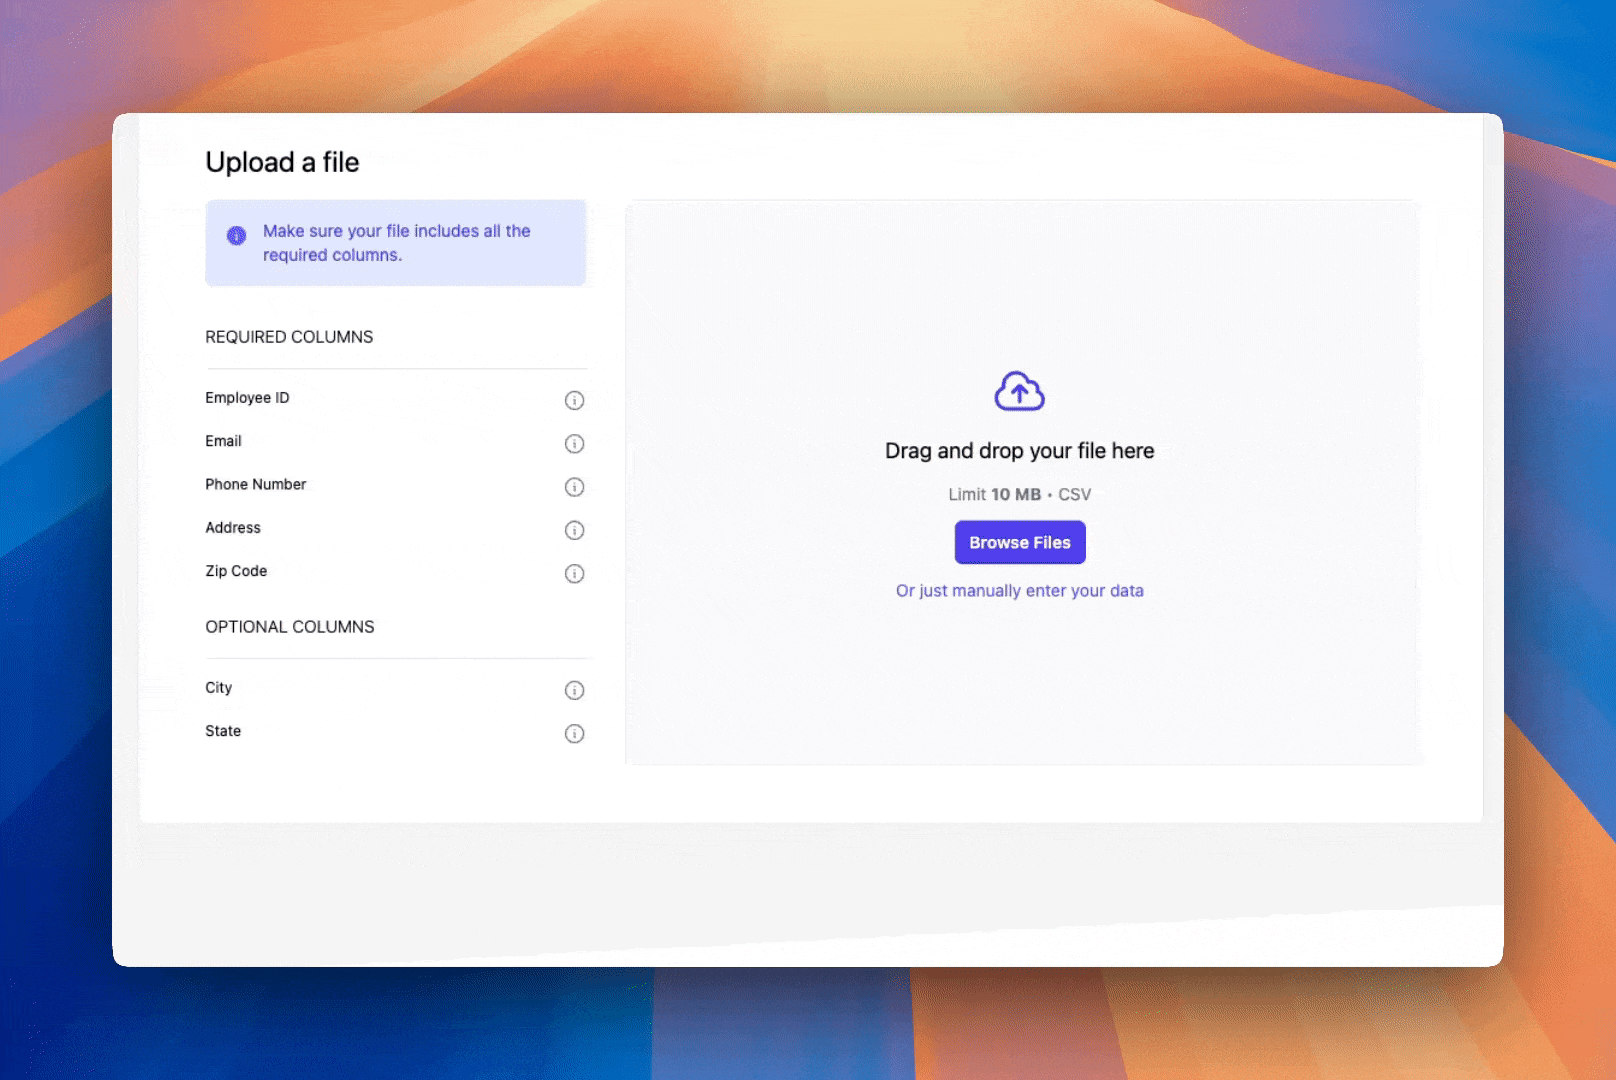The image size is (1616, 1080).
Task: Open manual data entry instead of uploading
Action: pyautogui.click(x=1019, y=590)
